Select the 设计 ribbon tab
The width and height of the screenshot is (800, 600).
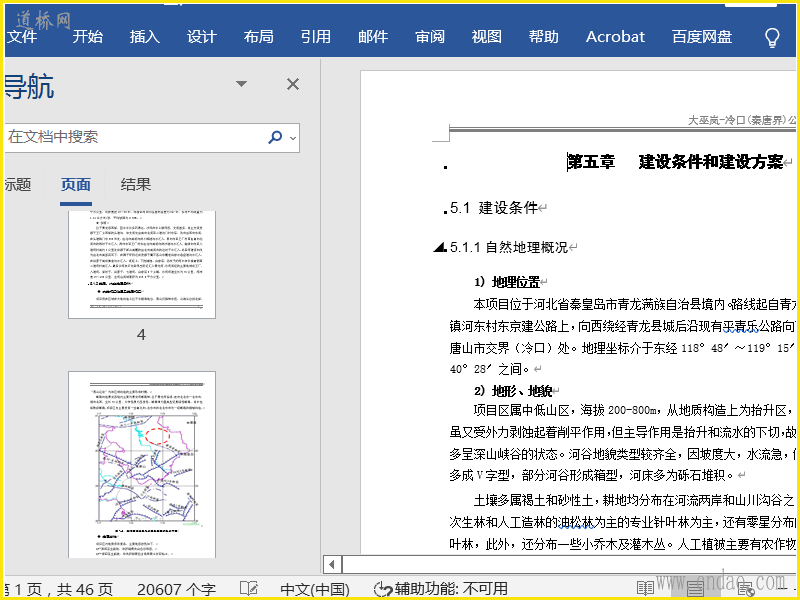tap(202, 37)
